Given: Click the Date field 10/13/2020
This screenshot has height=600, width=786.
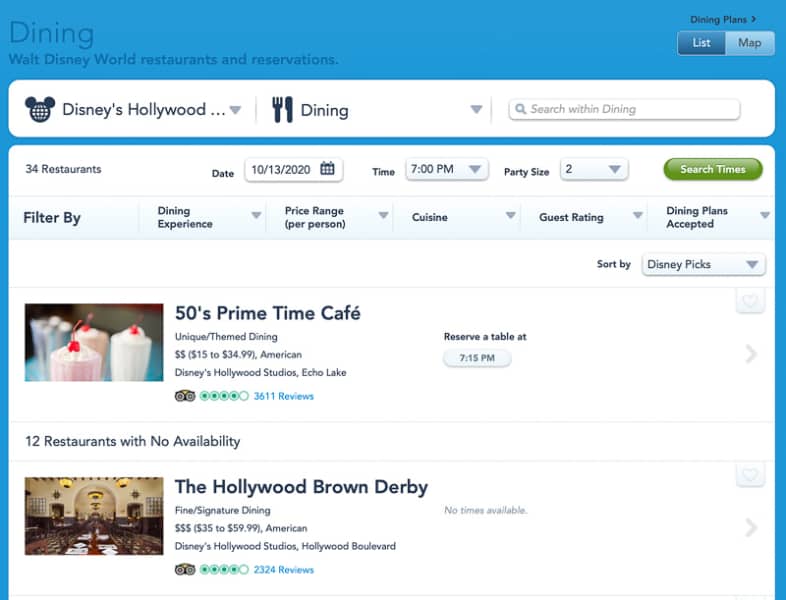Looking at the screenshot, I should point(294,169).
